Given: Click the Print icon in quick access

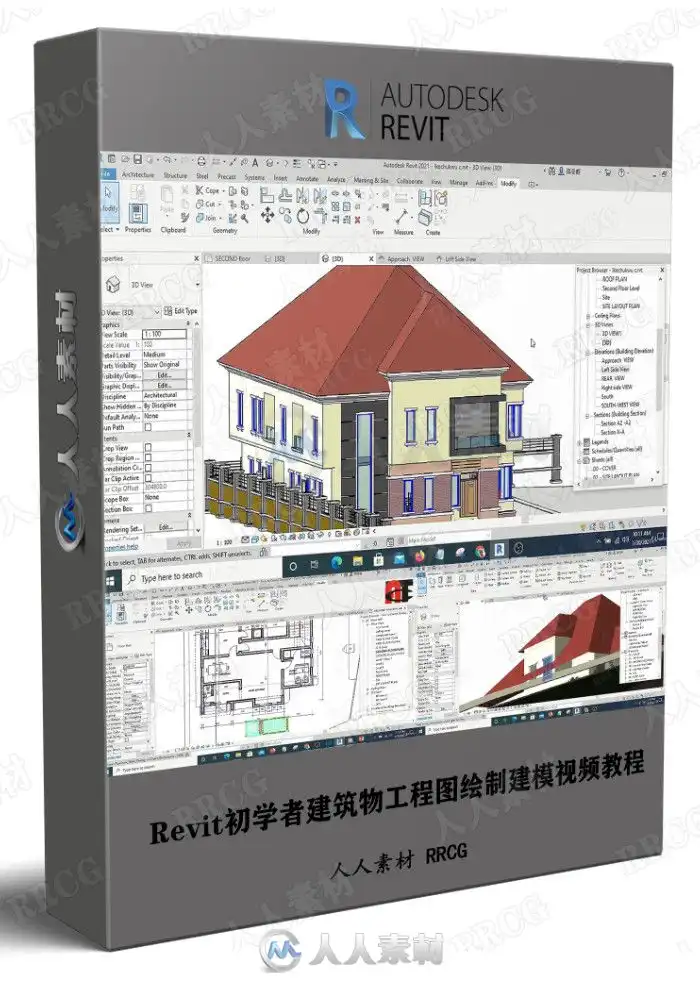Looking at the screenshot, I should click(x=201, y=162).
